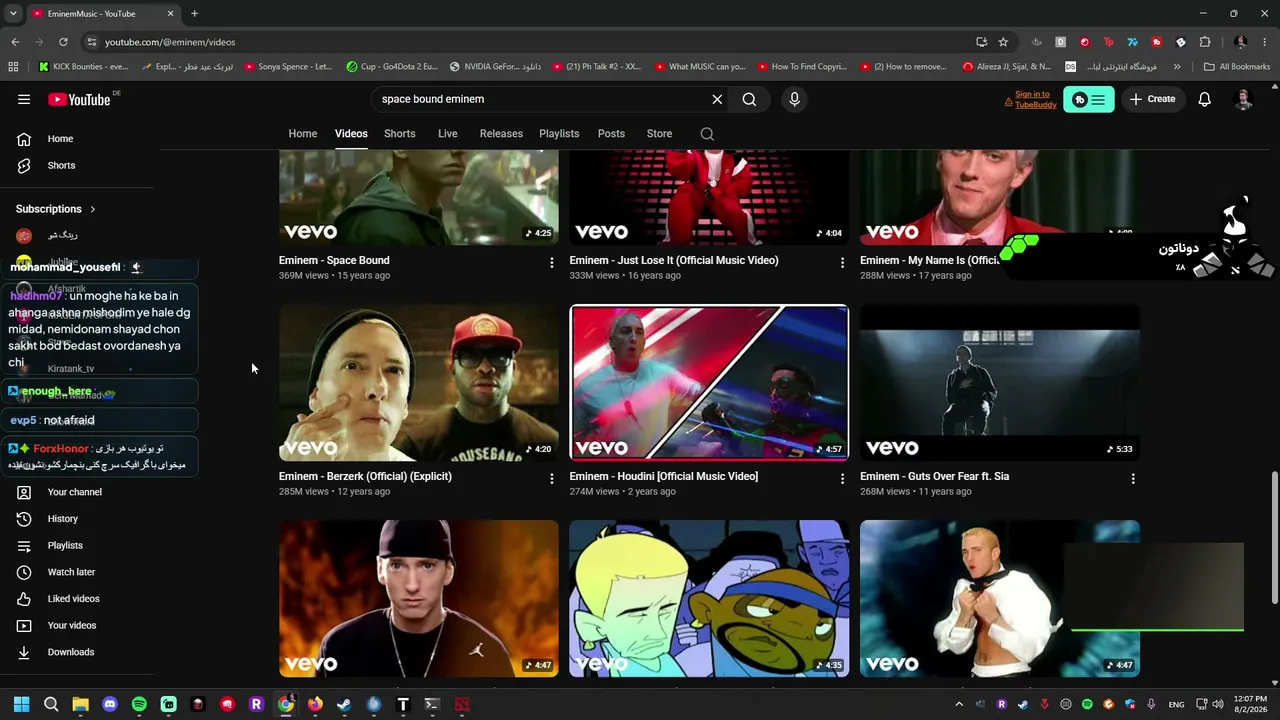Play the Eminem - Berzerk thumbnail
The width and height of the screenshot is (1280, 720).
[x=419, y=383]
